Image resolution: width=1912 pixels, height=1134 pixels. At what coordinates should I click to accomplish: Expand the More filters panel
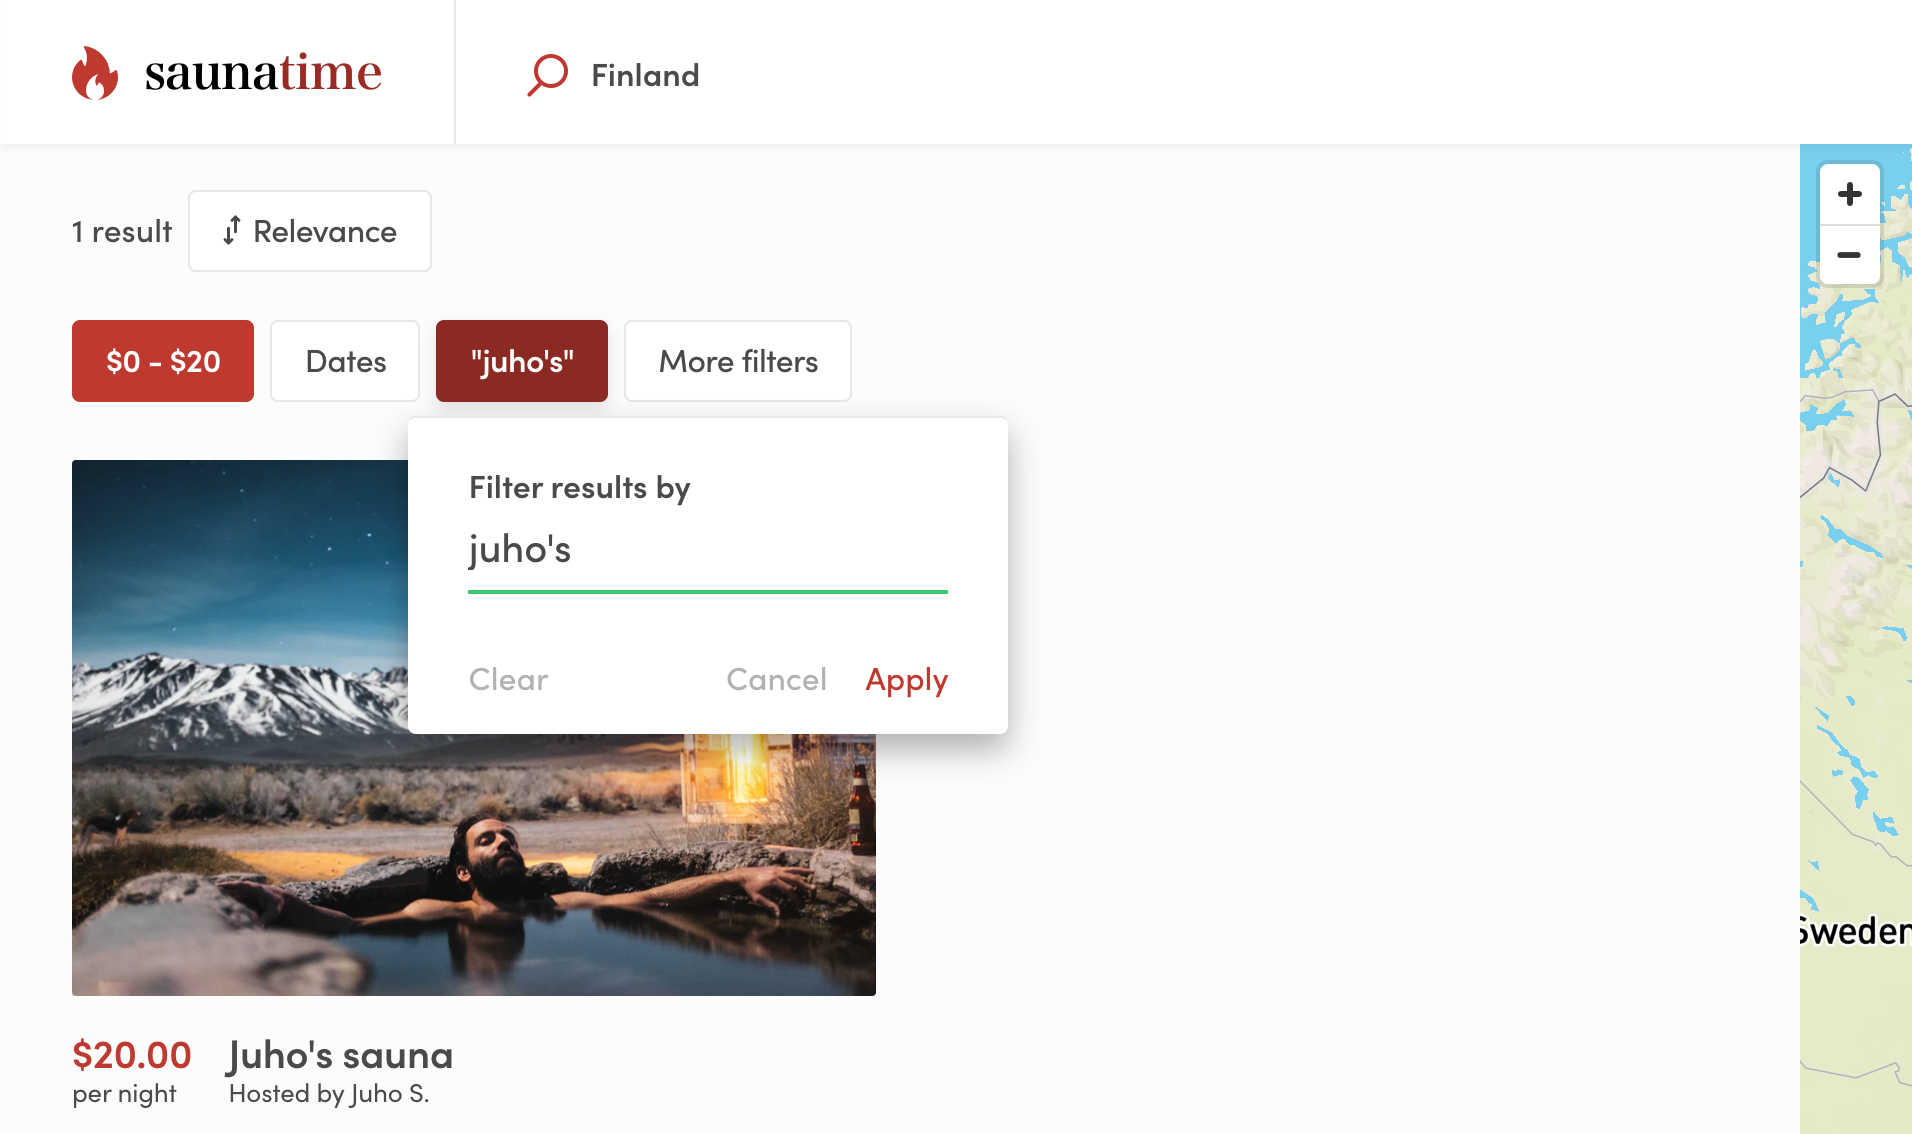coord(737,361)
